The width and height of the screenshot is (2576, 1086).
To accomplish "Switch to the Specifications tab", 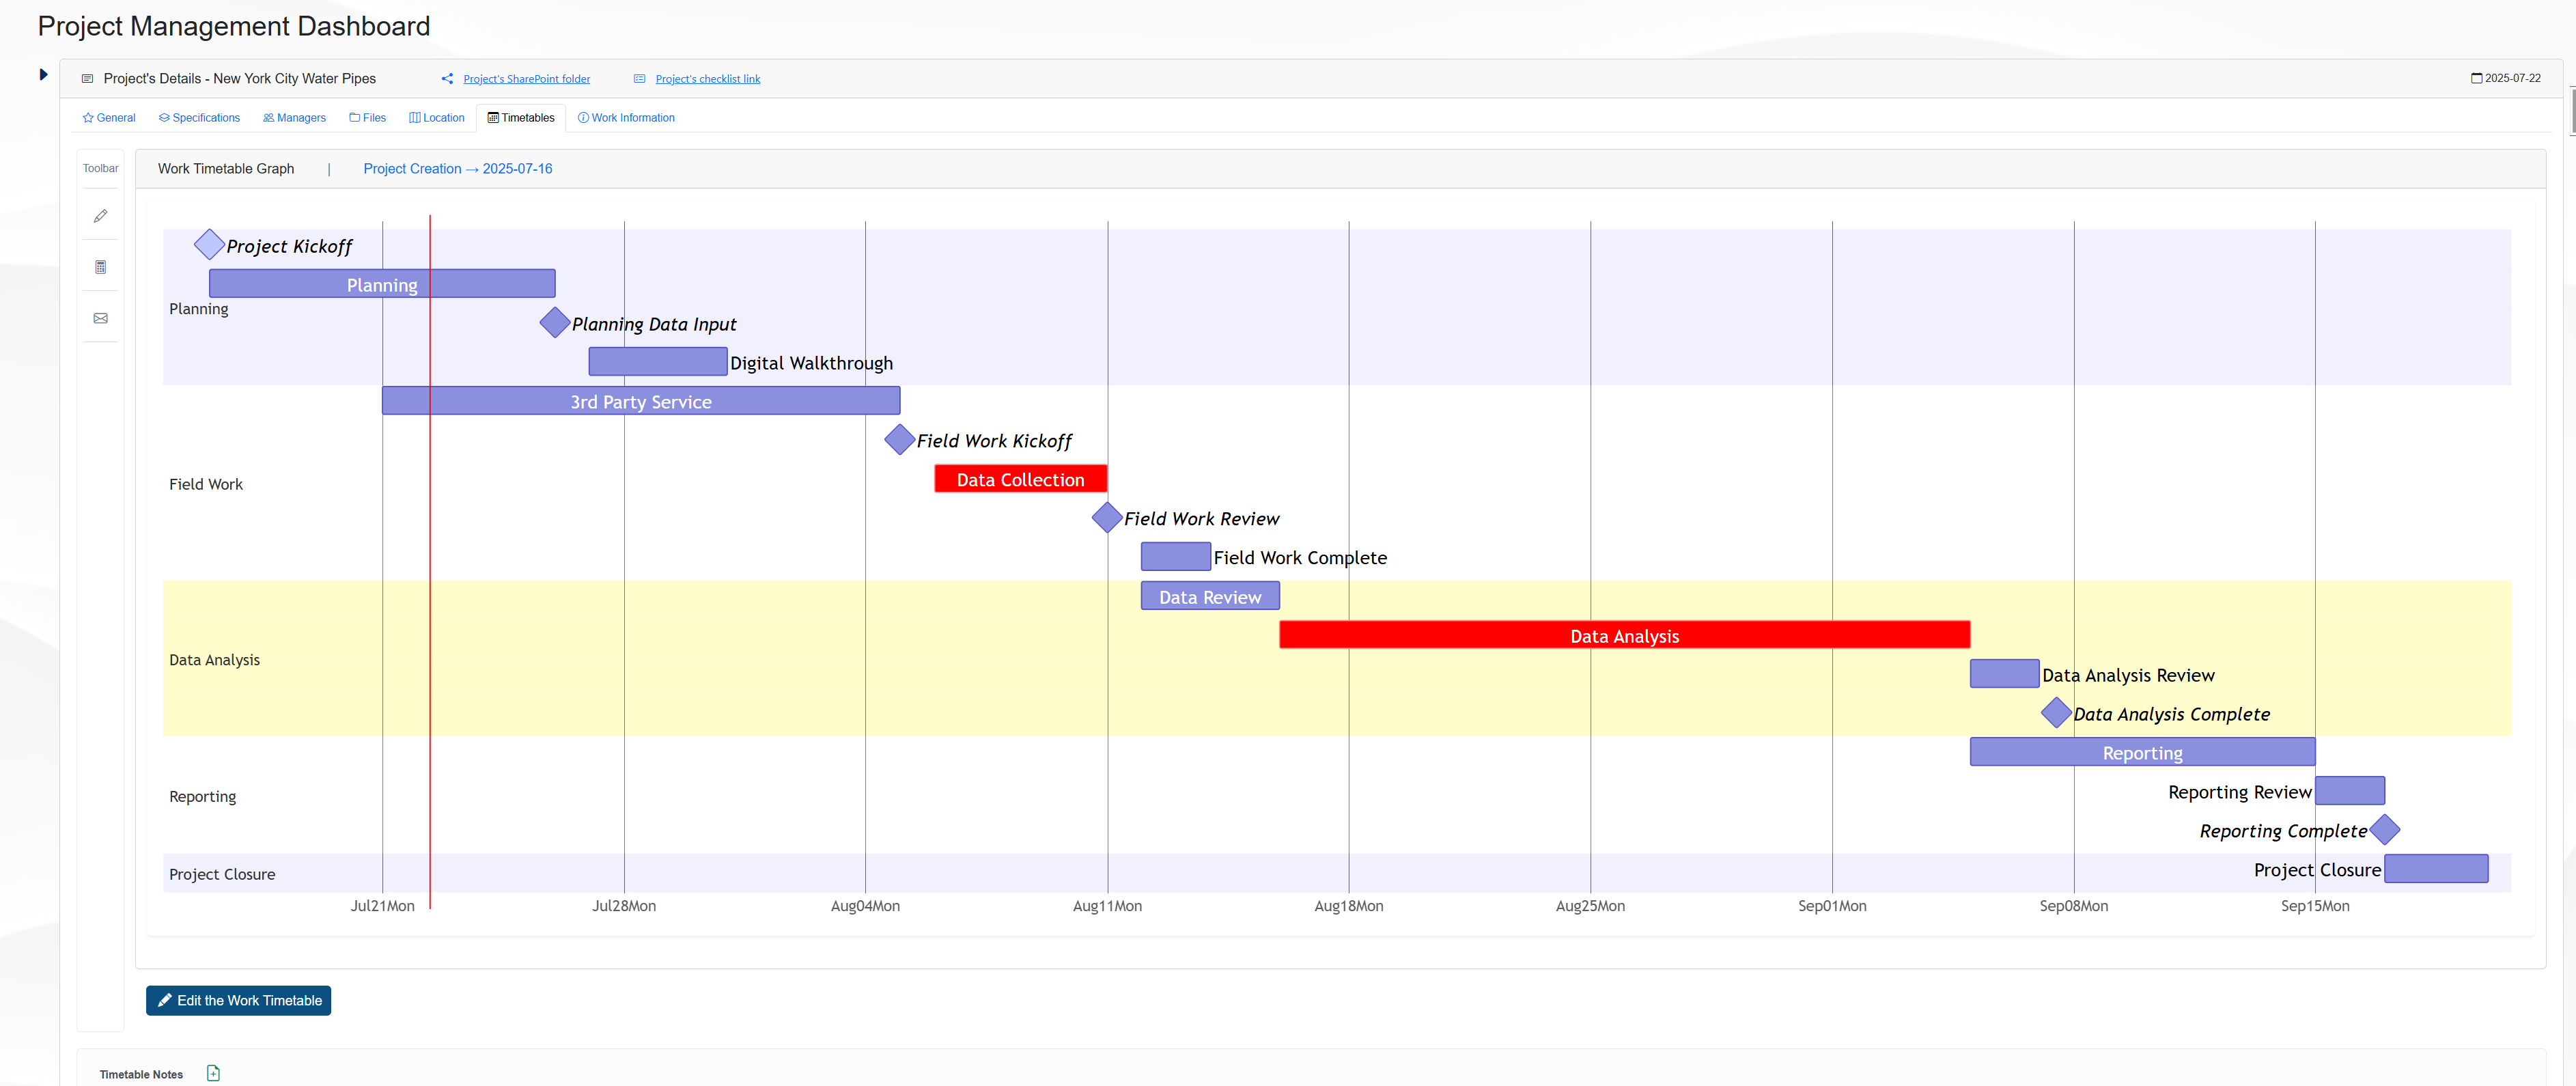I will 199,118.
